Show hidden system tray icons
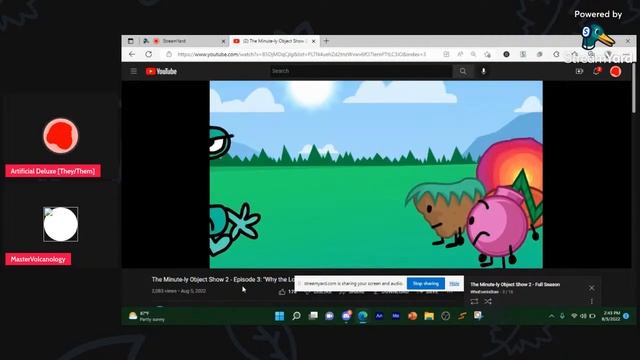 pos(551,316)
